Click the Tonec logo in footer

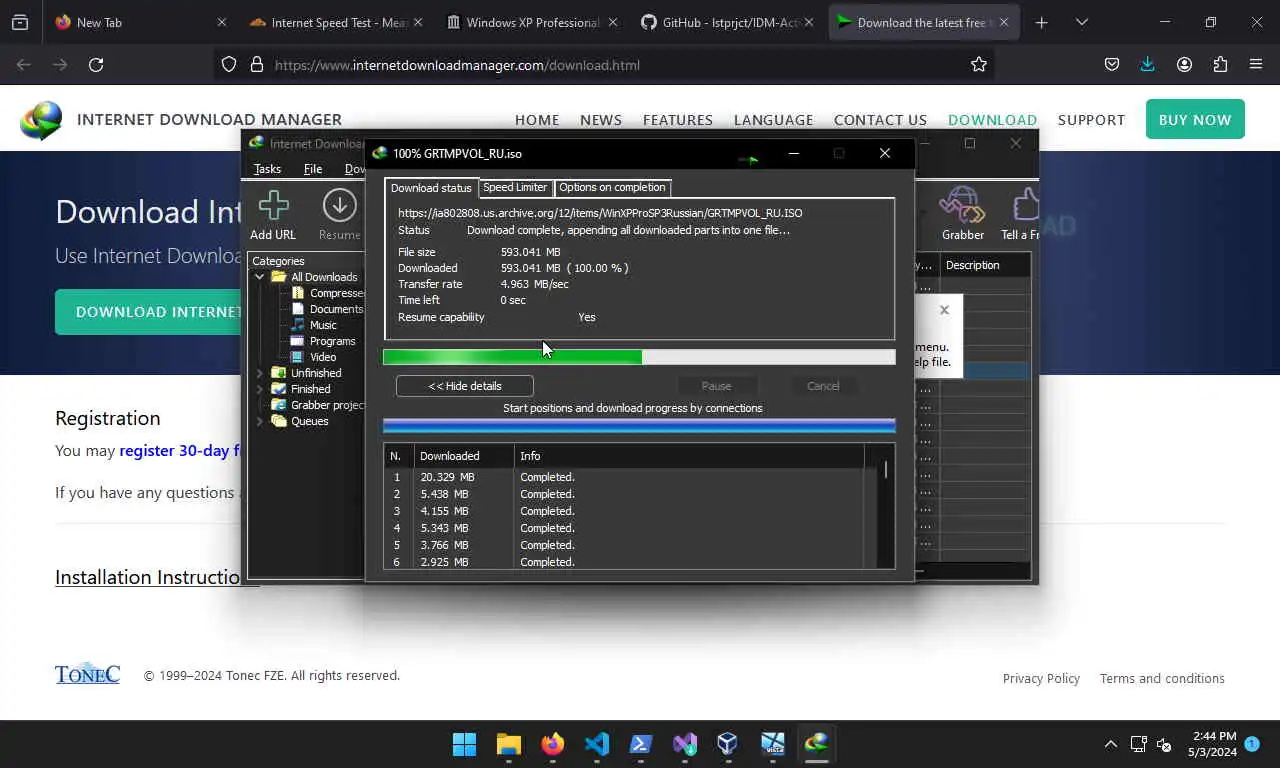tap(87, 673)
